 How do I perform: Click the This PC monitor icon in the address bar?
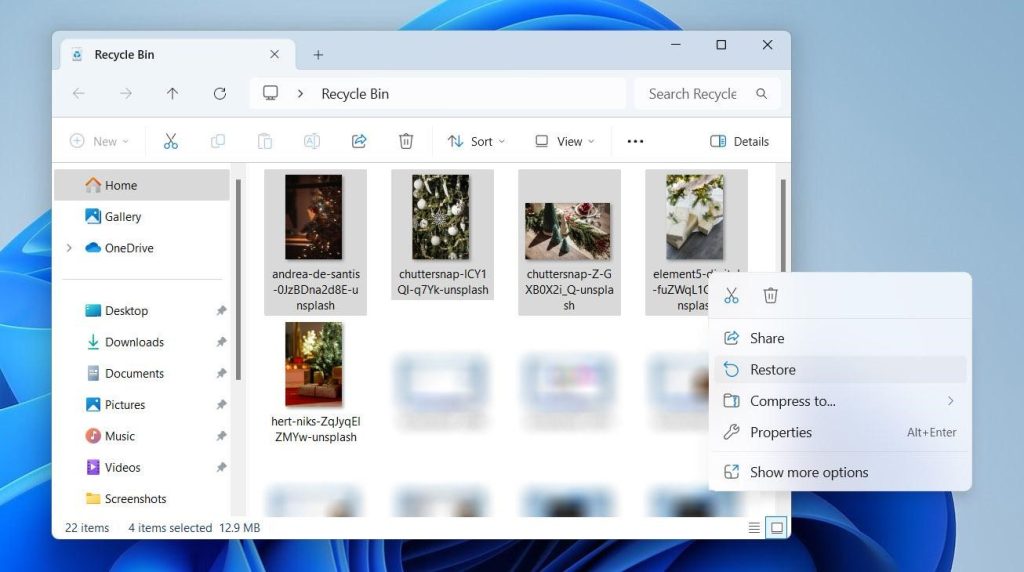270,93
